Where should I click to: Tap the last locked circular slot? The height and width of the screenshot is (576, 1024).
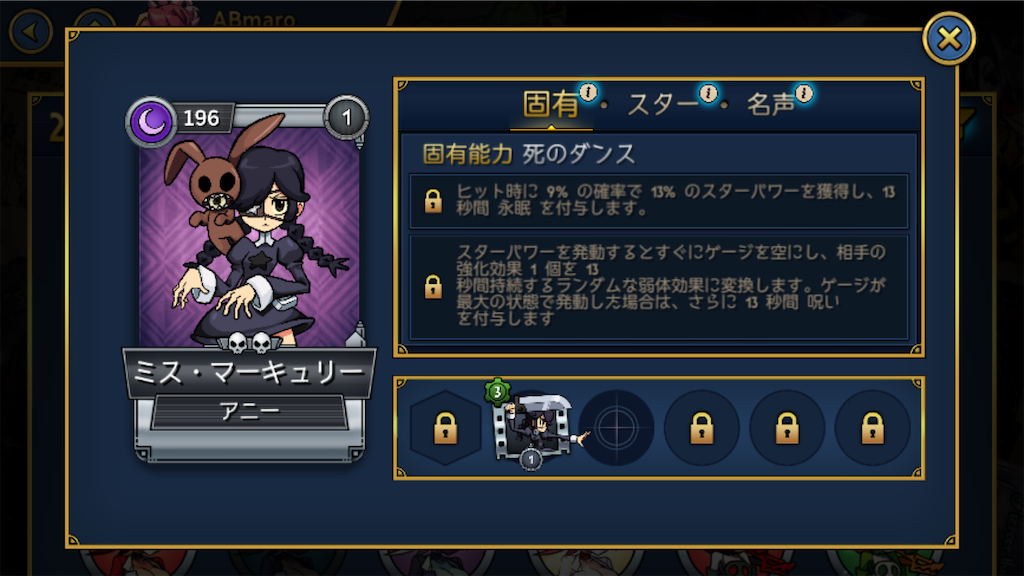[x=872, y=428]
